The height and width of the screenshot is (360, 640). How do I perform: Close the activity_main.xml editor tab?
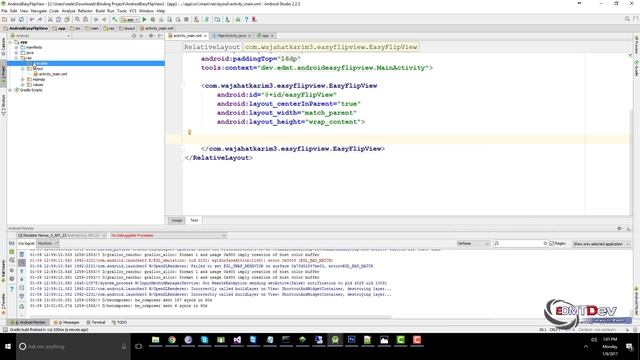pyautogui.click(x=205, y=36)
